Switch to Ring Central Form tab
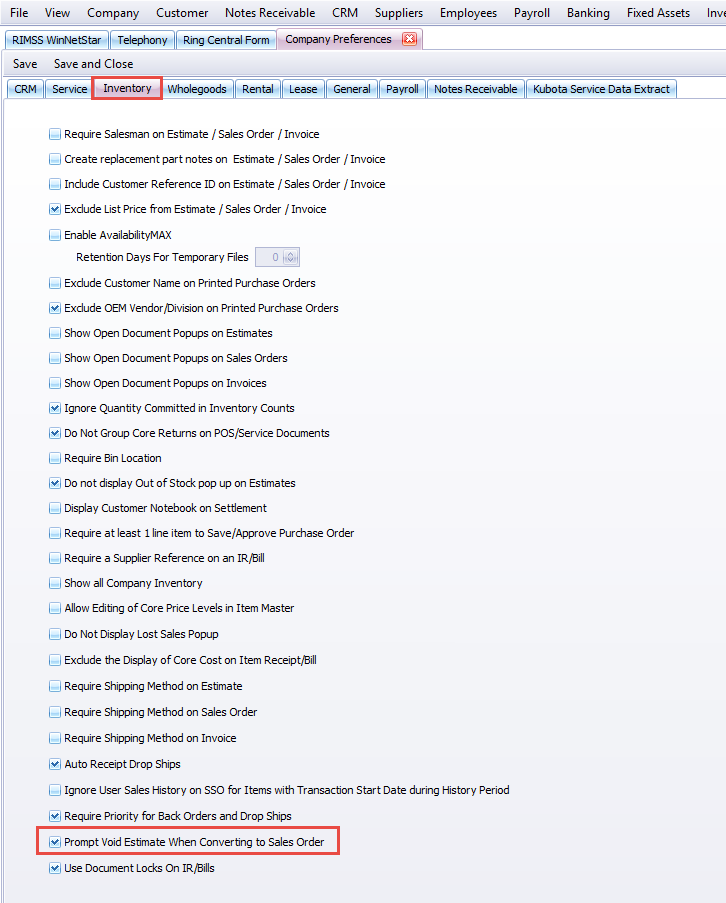Viewport: 726px width, 903px height. pos(226,40)
